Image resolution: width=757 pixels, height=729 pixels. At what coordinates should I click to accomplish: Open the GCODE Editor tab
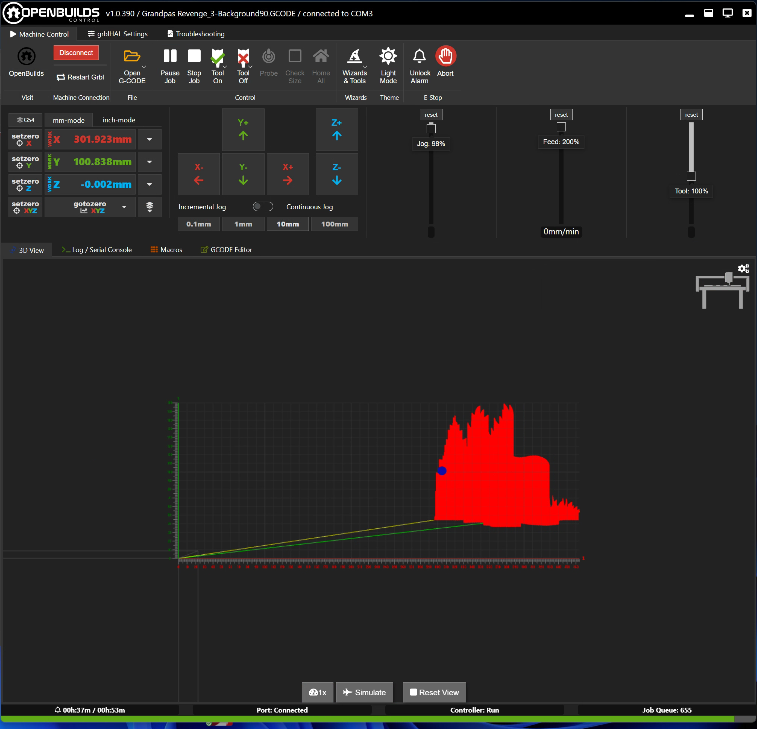click(x=227, y=249)
